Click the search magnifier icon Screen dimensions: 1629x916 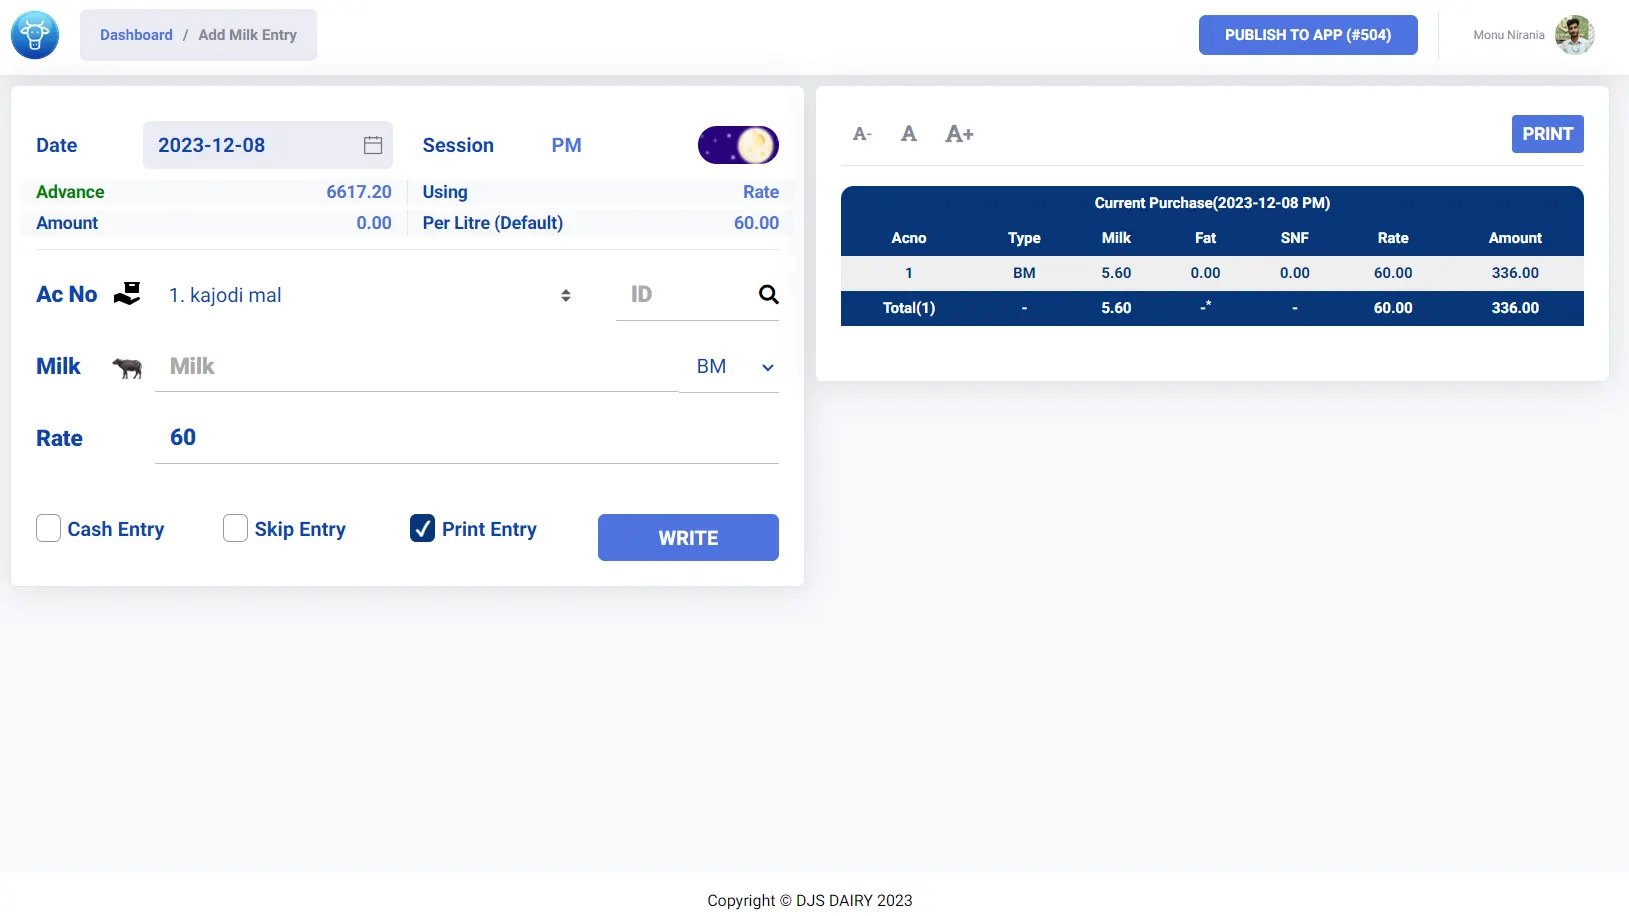[x=768, y=294]
